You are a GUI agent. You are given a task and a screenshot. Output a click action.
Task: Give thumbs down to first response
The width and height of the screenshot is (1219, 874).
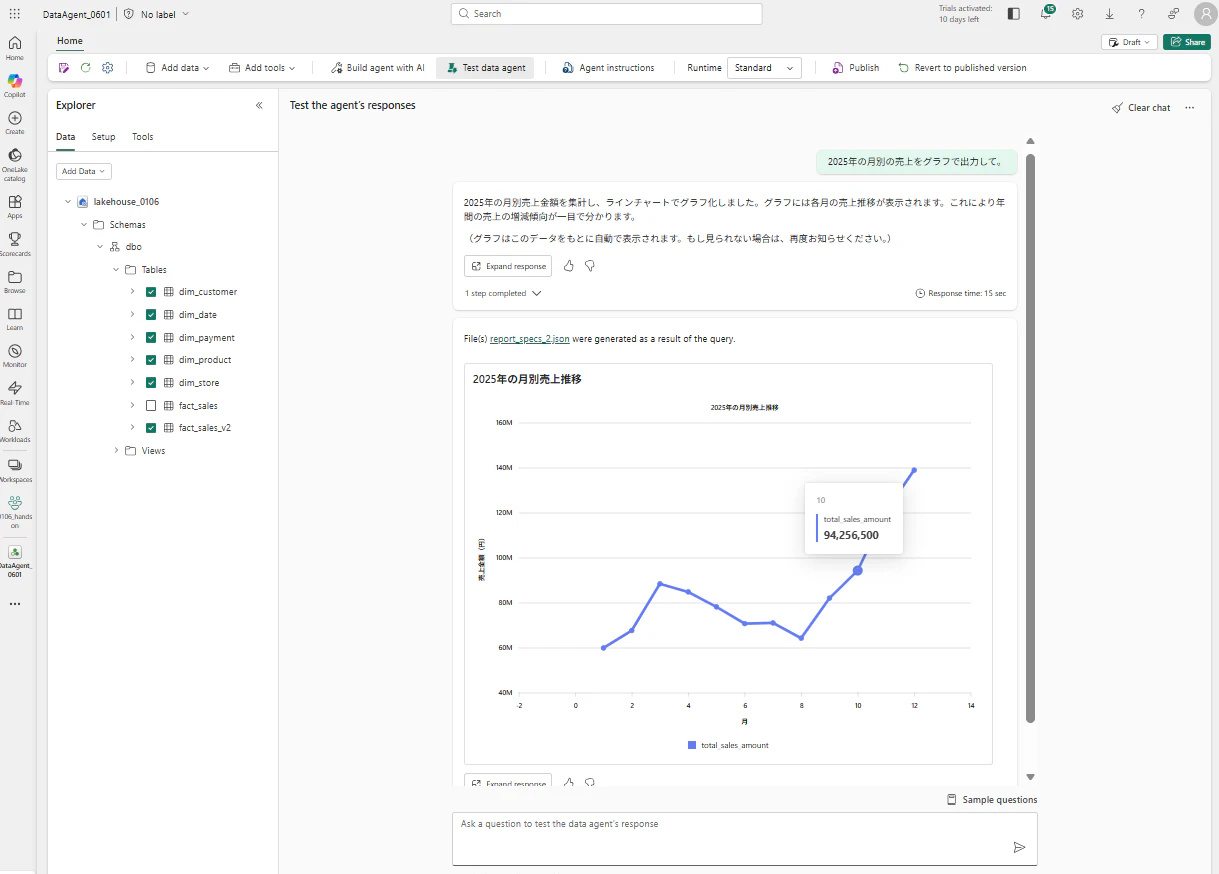(590, 266)
